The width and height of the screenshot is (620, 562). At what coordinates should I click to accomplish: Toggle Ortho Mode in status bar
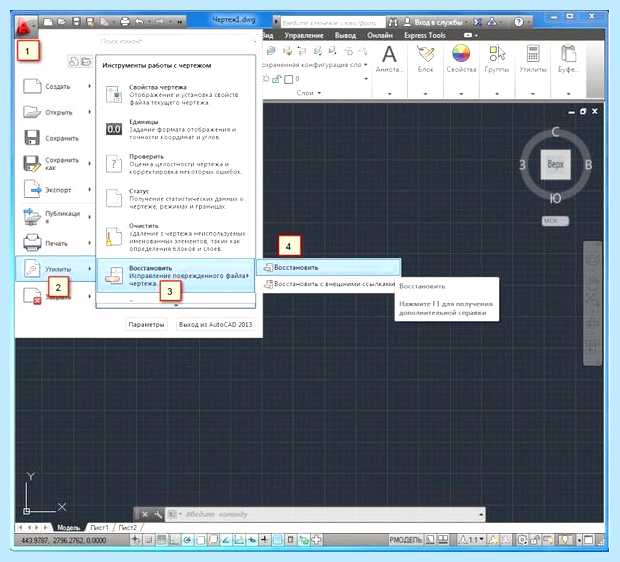tap(174, 539)
